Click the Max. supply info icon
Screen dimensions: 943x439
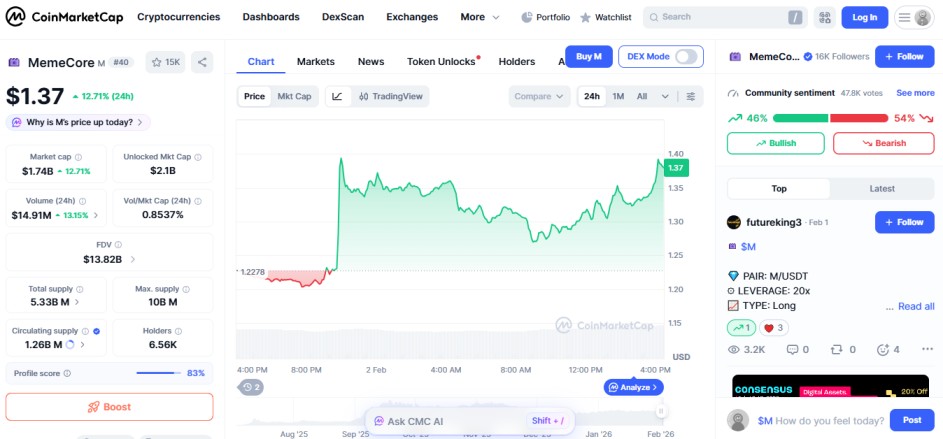pyautogui.click(x=186, y=289)
